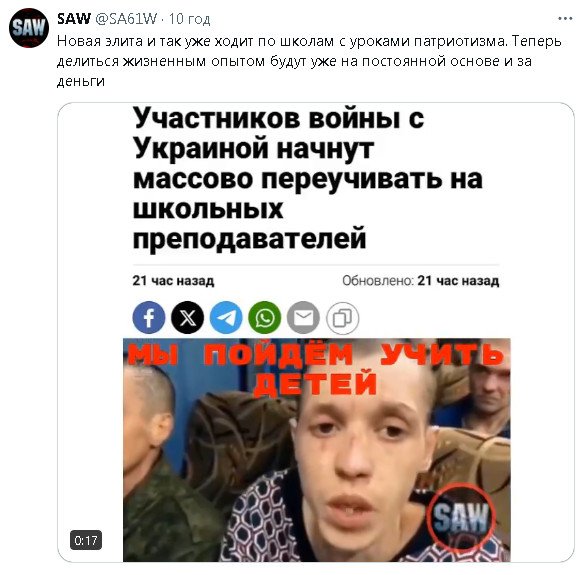Share article via X icon

click(x=187, y=318)
